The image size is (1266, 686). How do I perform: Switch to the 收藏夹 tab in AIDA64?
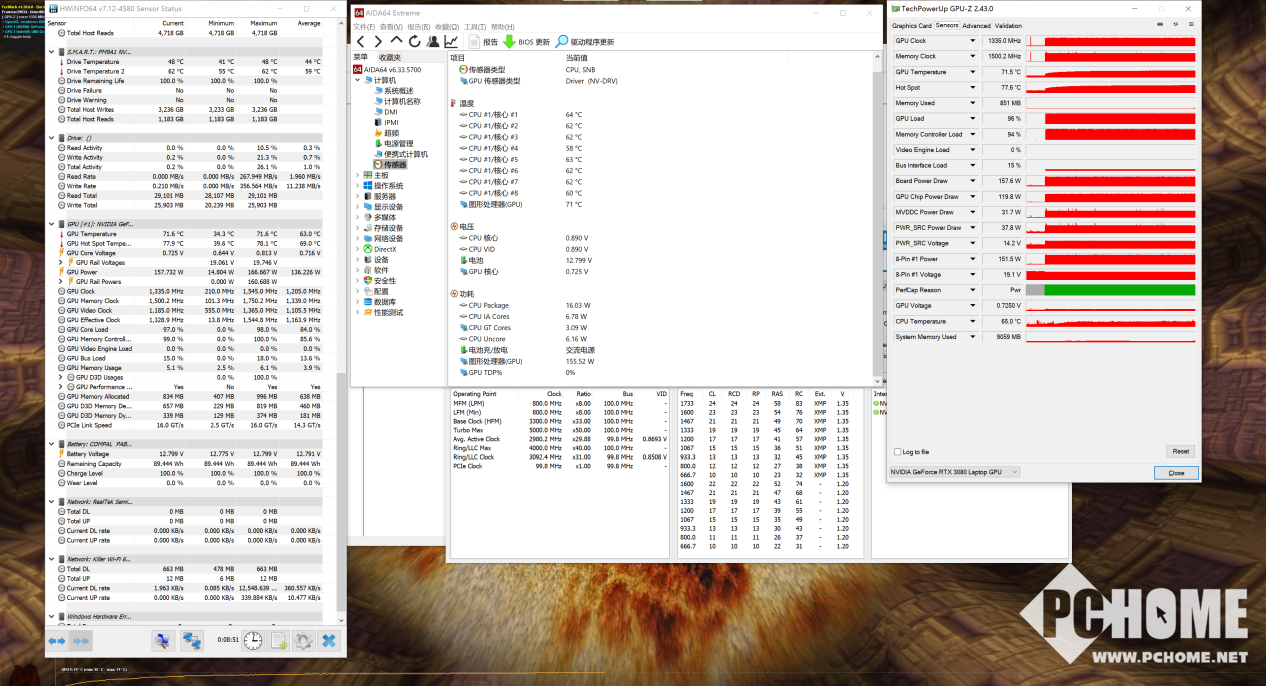(x=389, y=57)
